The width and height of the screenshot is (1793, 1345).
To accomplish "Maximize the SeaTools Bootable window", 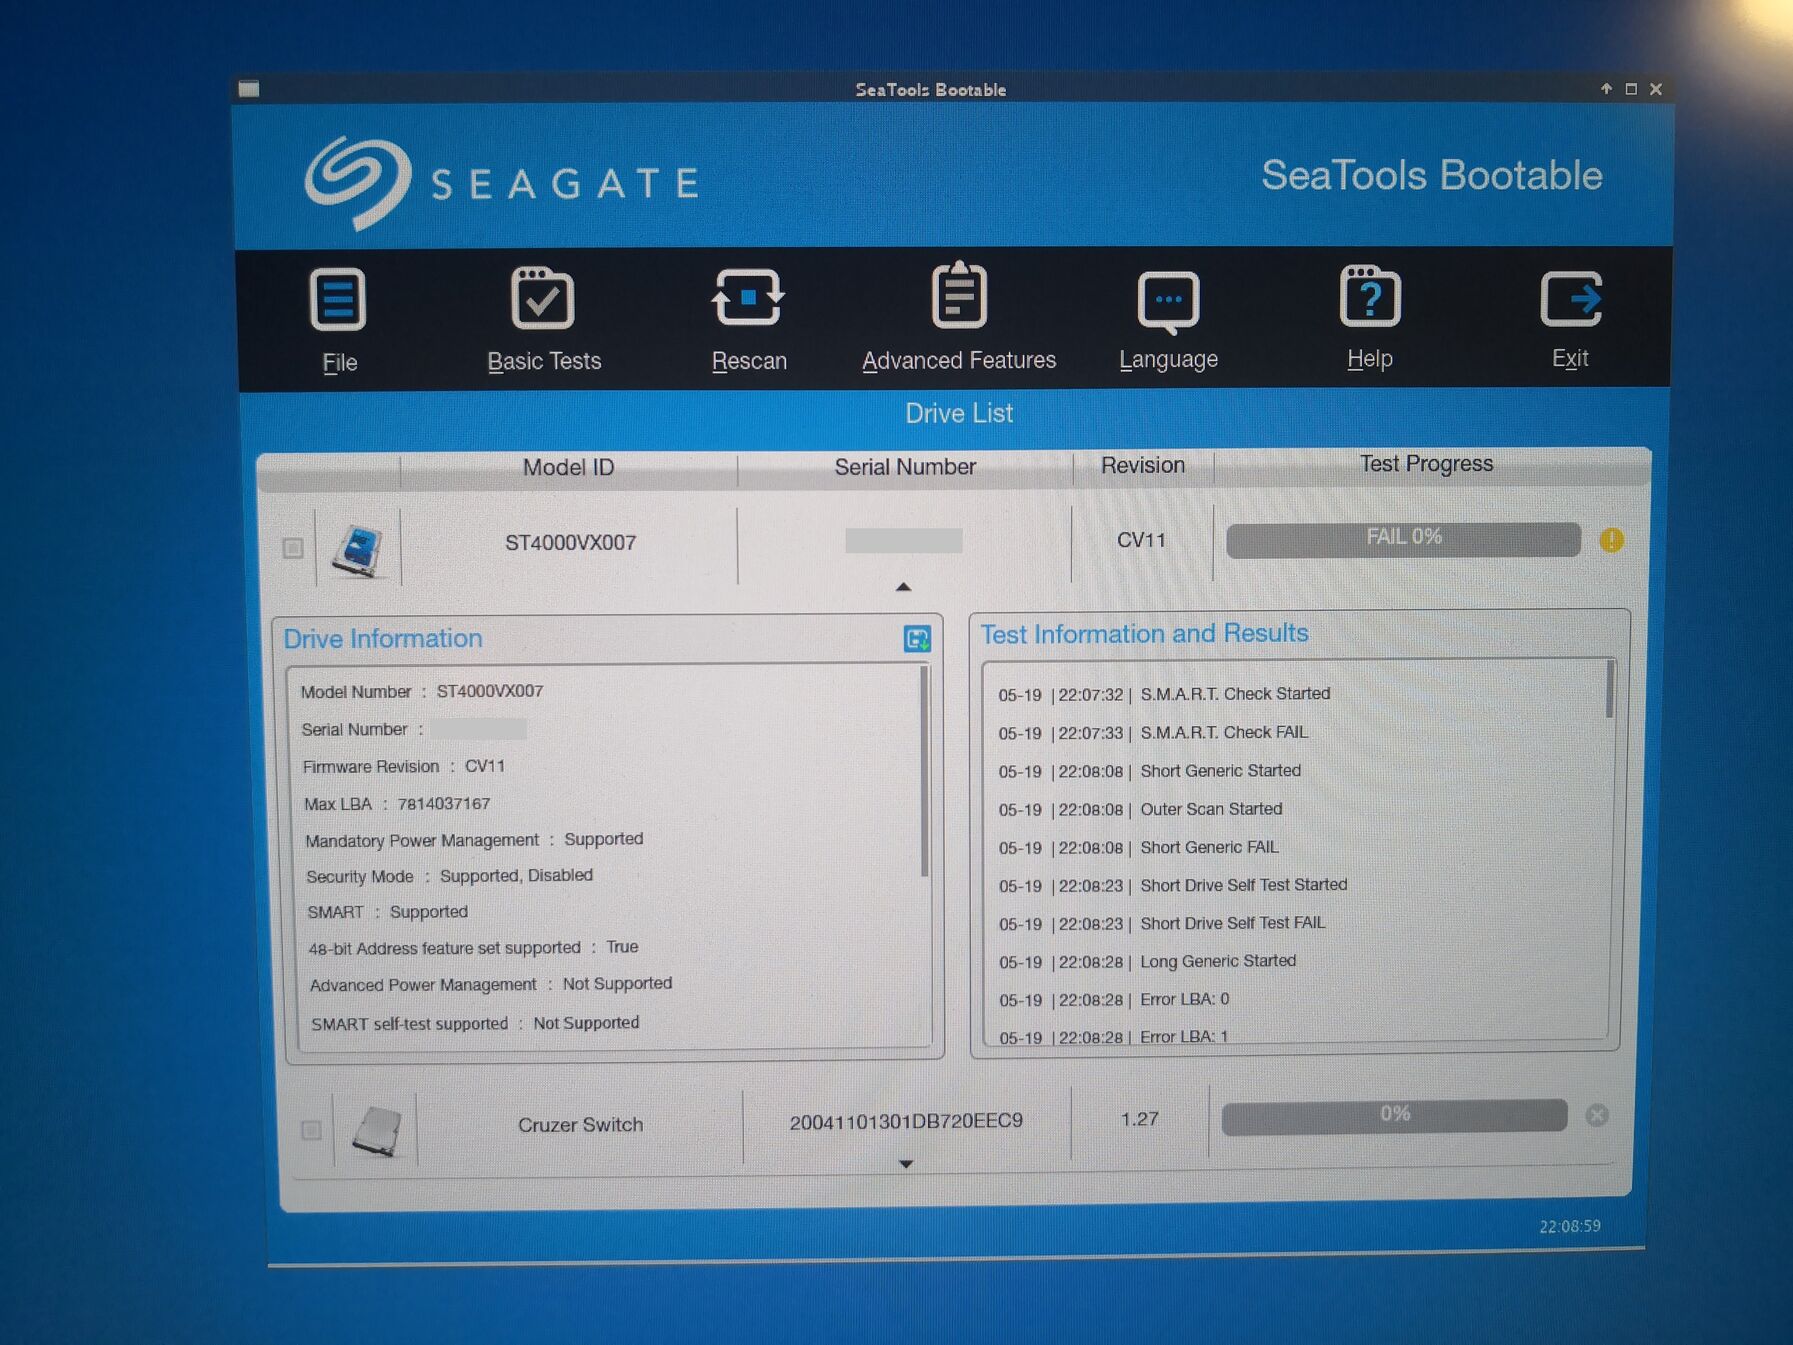I will click(x=1631, y=89).
